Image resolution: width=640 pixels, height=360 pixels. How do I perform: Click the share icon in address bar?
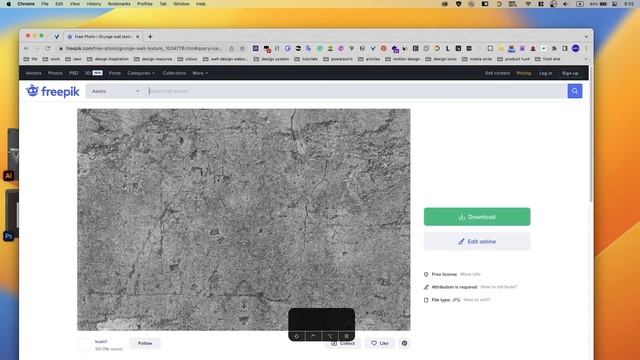pyautogui.click(x=231, y=48)
